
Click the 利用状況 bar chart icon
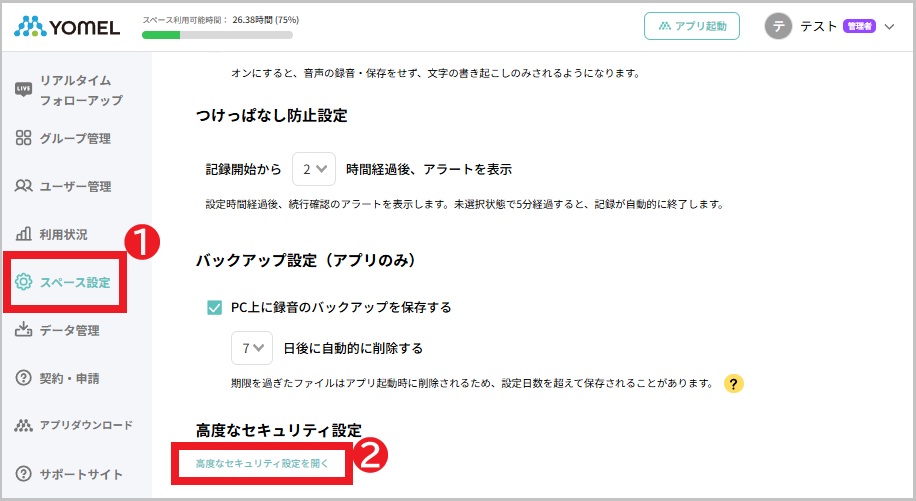24,234
